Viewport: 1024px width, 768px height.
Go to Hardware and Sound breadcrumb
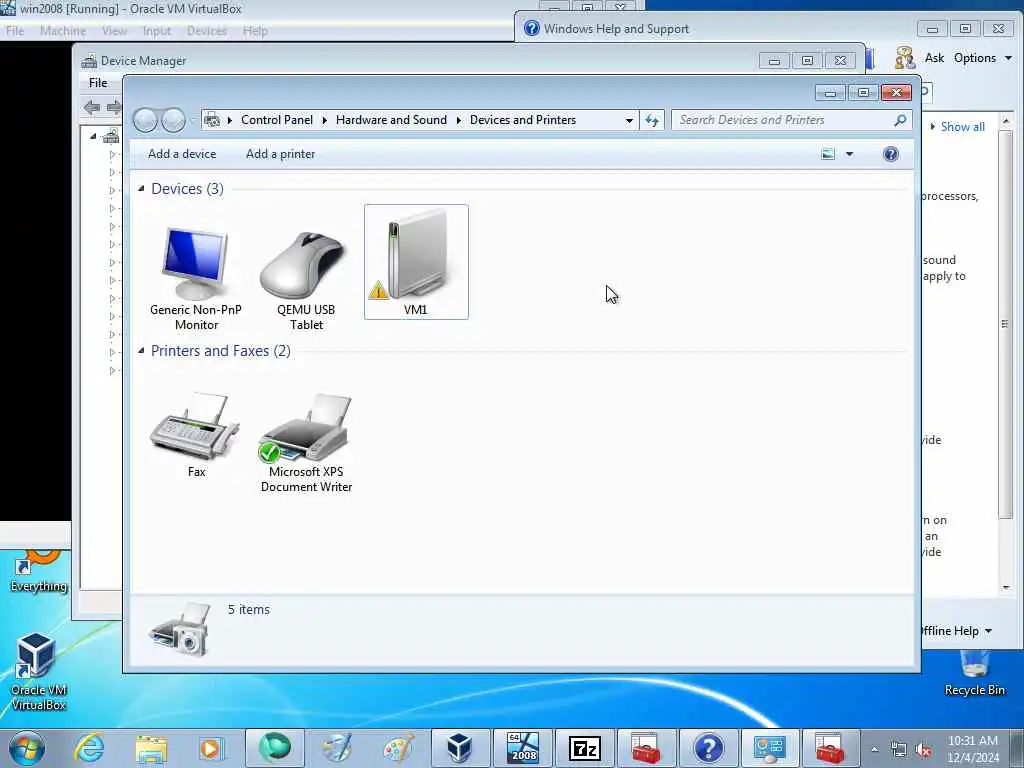point(391,120)
